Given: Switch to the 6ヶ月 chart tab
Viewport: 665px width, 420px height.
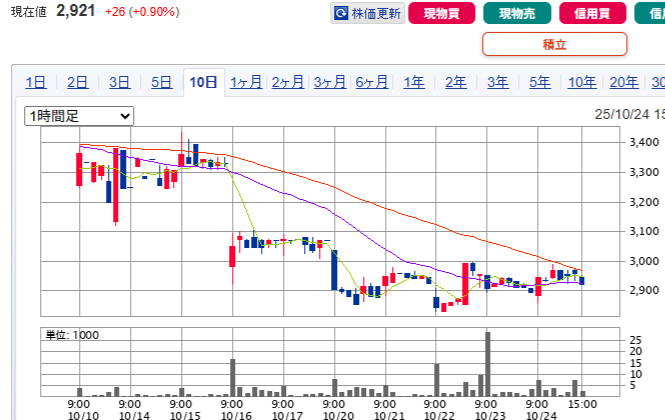Looking at the screenshot, I should click(x=372, y=83).
